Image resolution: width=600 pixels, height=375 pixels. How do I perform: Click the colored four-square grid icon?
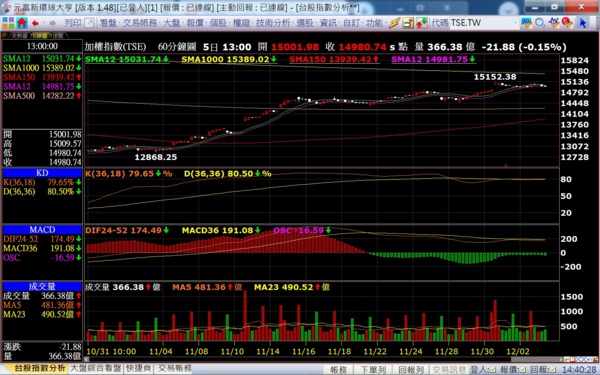point(8,23)
